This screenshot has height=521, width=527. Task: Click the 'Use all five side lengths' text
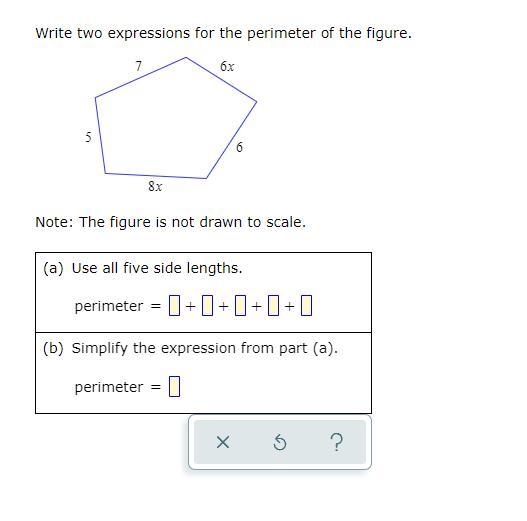coord(157,268)
